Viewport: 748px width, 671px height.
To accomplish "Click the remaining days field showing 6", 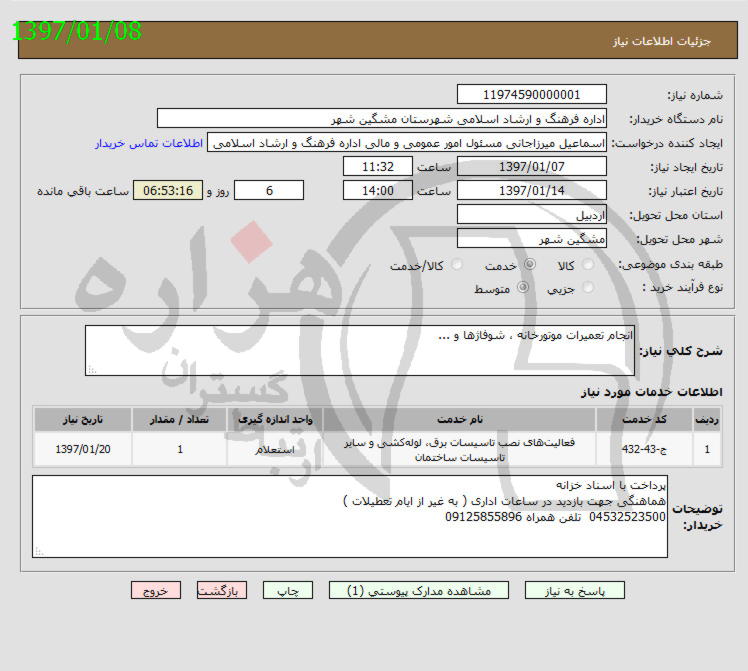I will click(269, 190).
